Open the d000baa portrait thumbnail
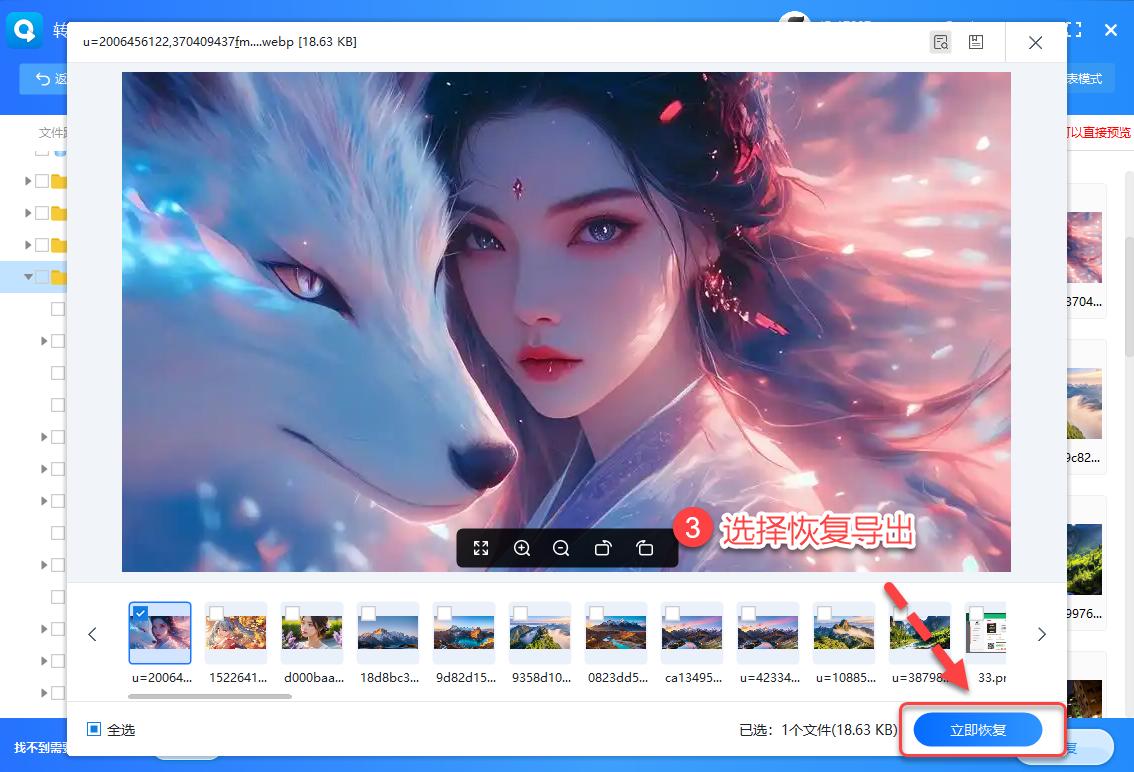Image resolution: width=1134 pixels, height=772 pixels. pos(312,634)
